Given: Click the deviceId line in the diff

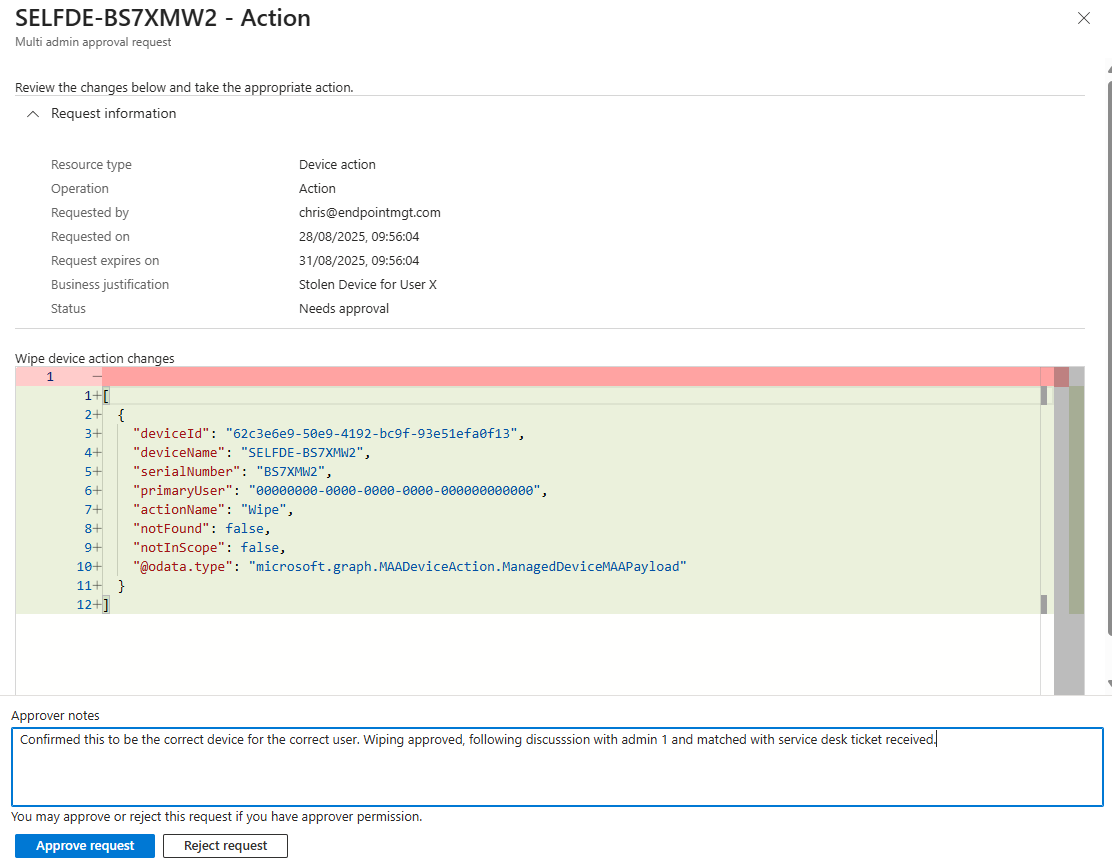Looking at the screenshot, I should 328,433.
